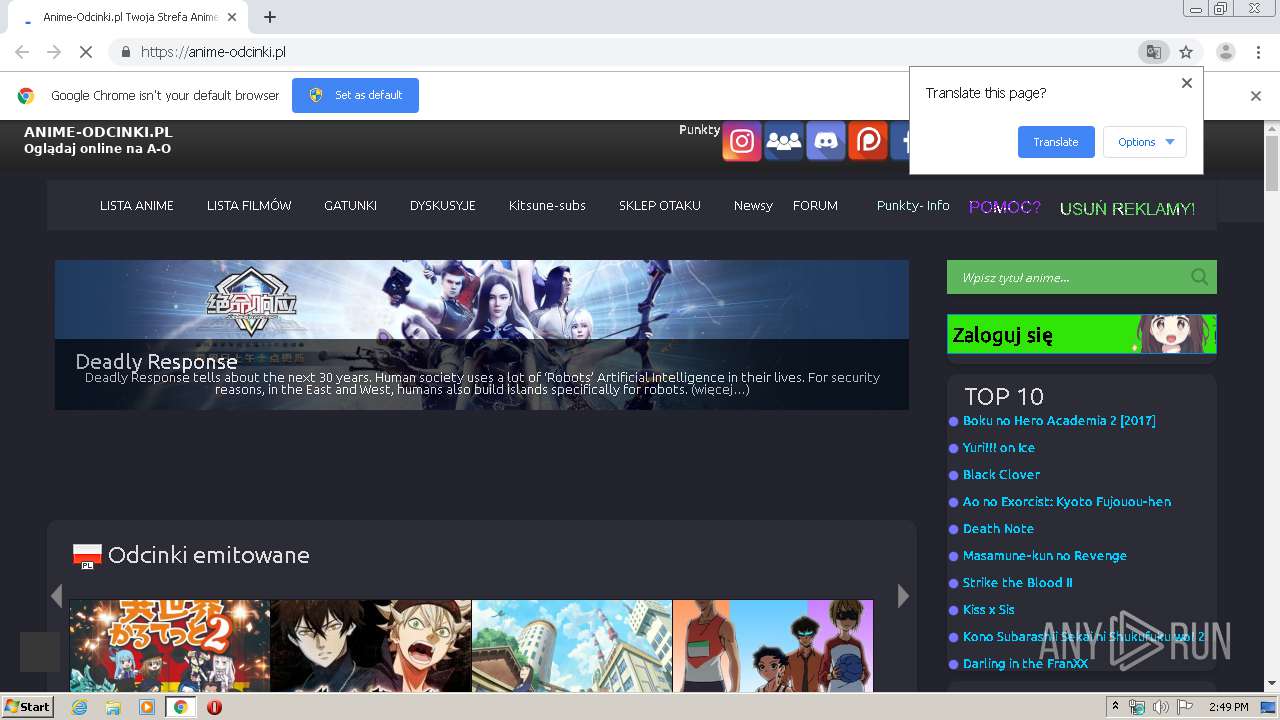This screenshot has width=1280, height=720.
Task: Click the Chrome taskbar icon
Action: click(x=181, y=707)
